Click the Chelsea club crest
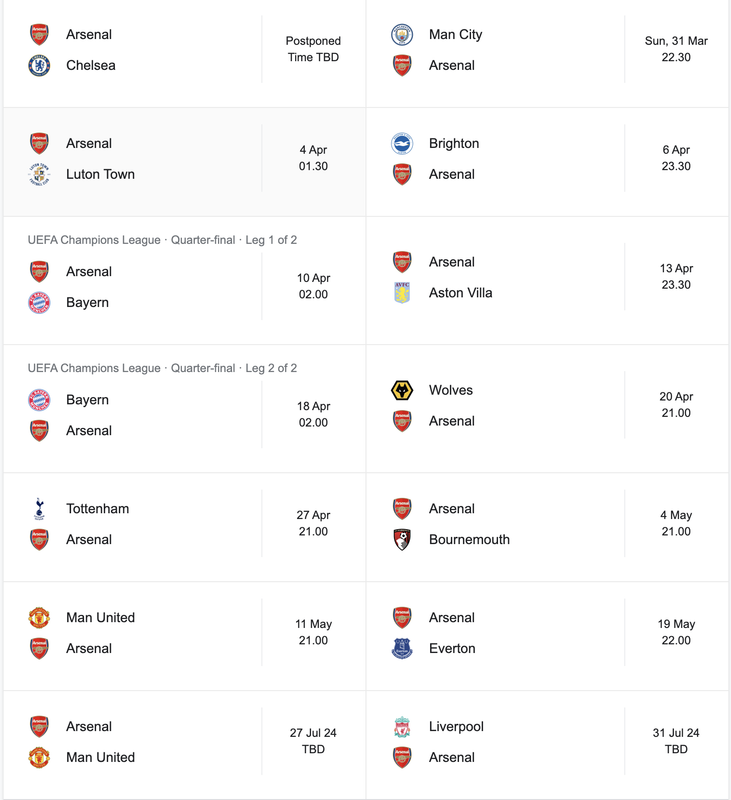731x800 pixels. [x=39, y=65]
